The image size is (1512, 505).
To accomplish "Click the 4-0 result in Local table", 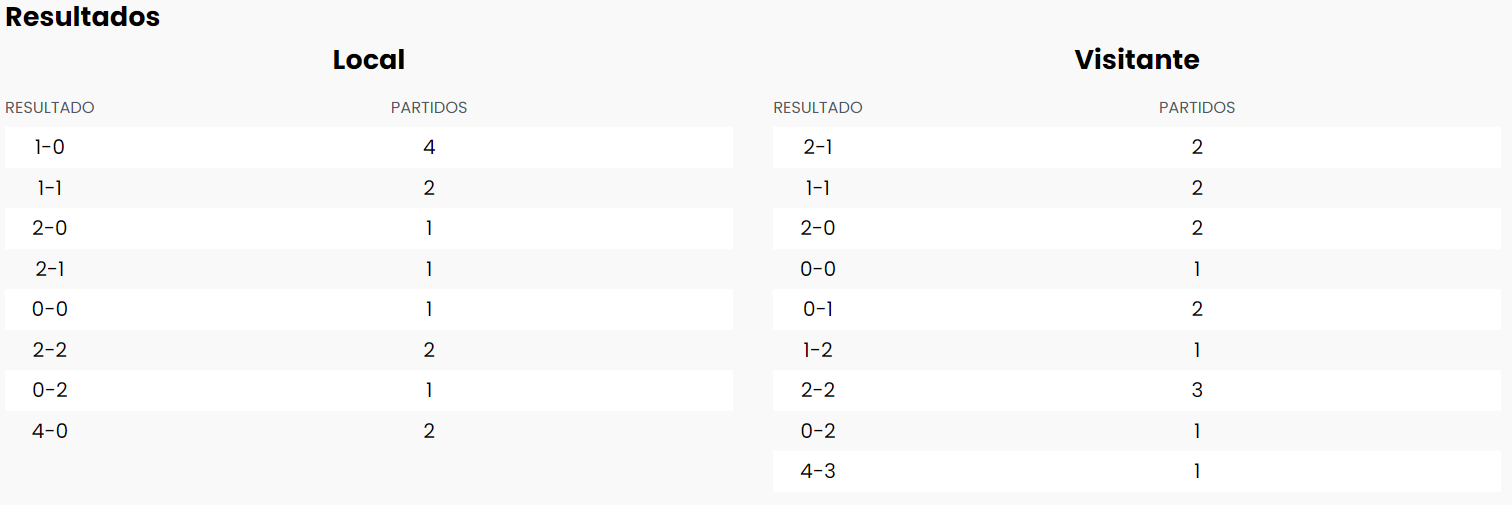I will pos(50,431).
